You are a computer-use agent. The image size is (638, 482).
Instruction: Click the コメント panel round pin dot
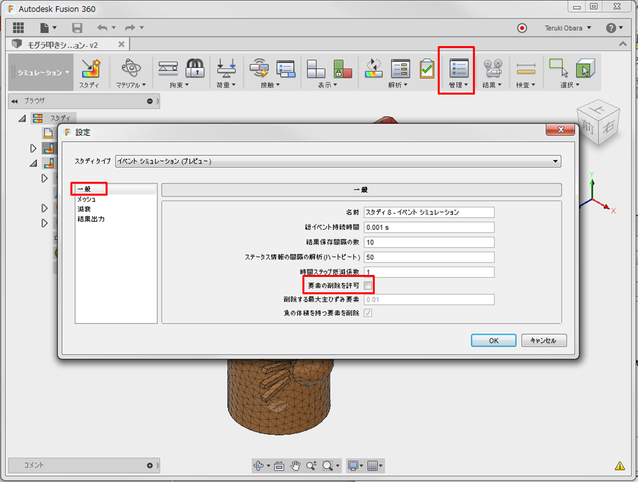coord(150,465)
